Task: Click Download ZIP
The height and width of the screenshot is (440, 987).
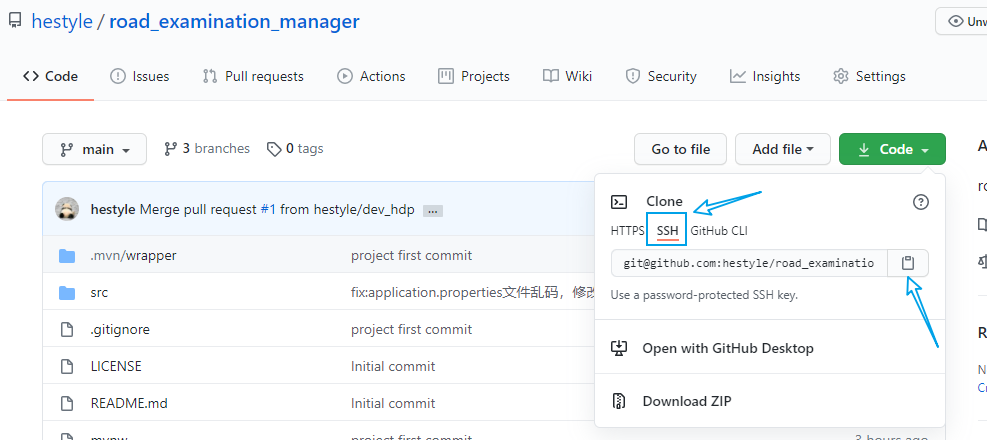Action: (687, 401)
